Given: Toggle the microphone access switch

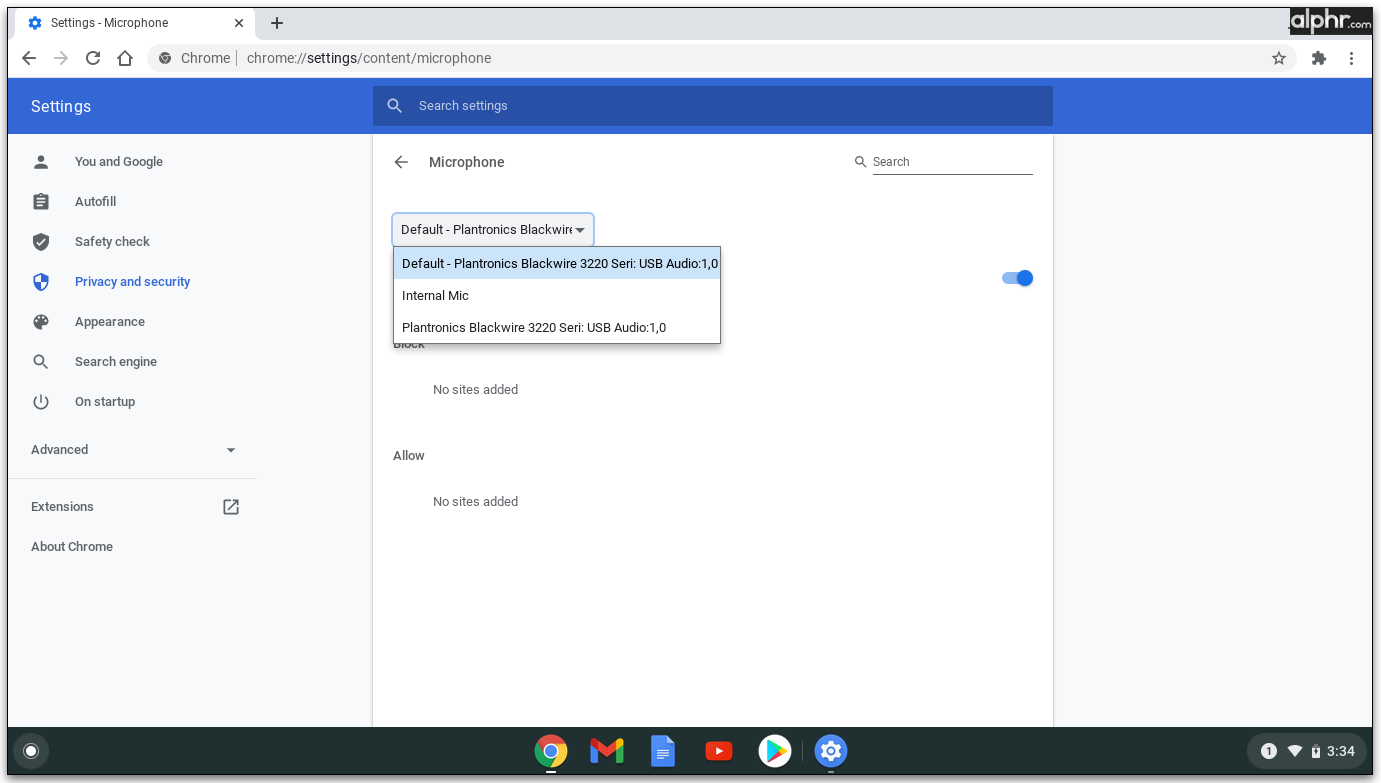Looking at the screenshot, I should tap(1017, 278).
